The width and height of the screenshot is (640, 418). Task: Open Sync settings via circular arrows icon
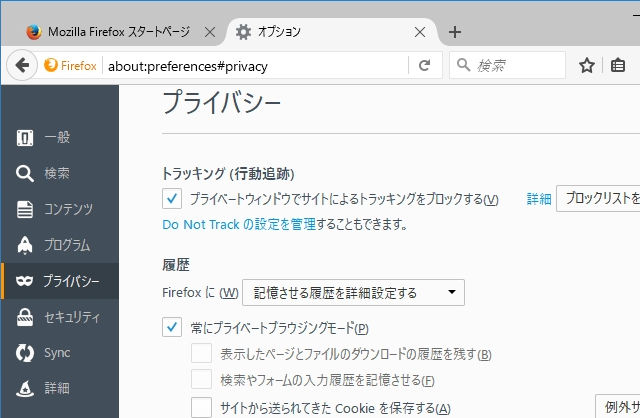pyautogui.click(x=25, y=353)
